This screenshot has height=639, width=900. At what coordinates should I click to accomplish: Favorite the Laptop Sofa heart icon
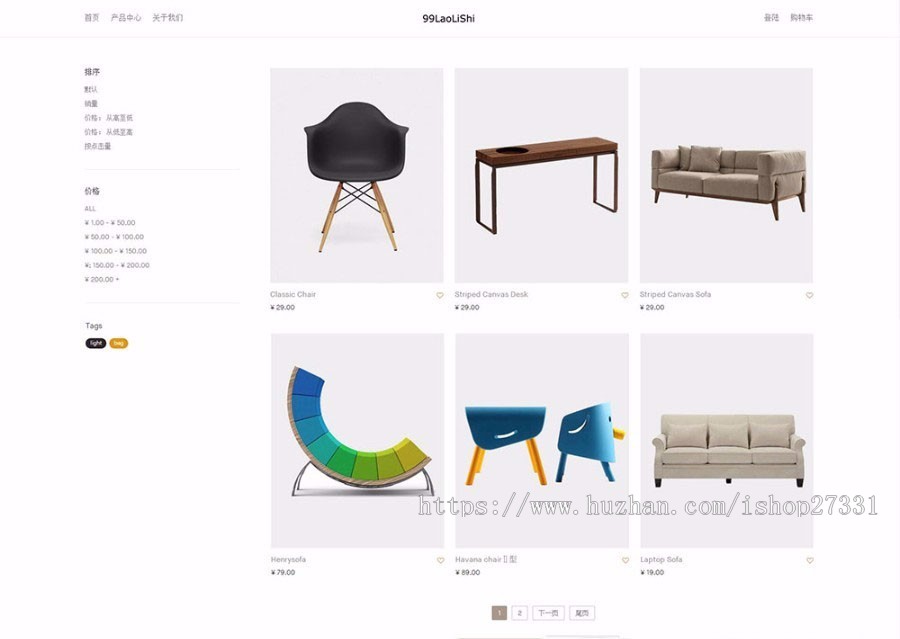[x=810, y=560]
